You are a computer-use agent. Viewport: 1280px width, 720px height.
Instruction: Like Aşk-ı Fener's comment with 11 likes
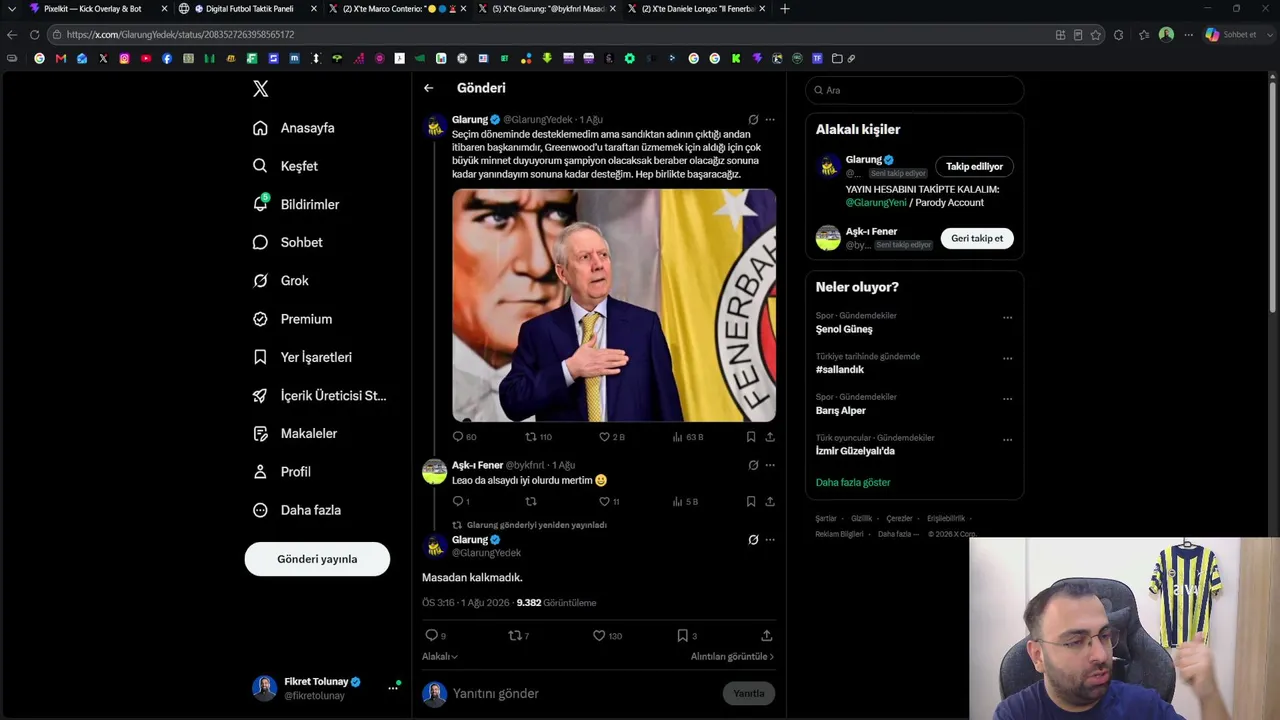click(609, 502)
